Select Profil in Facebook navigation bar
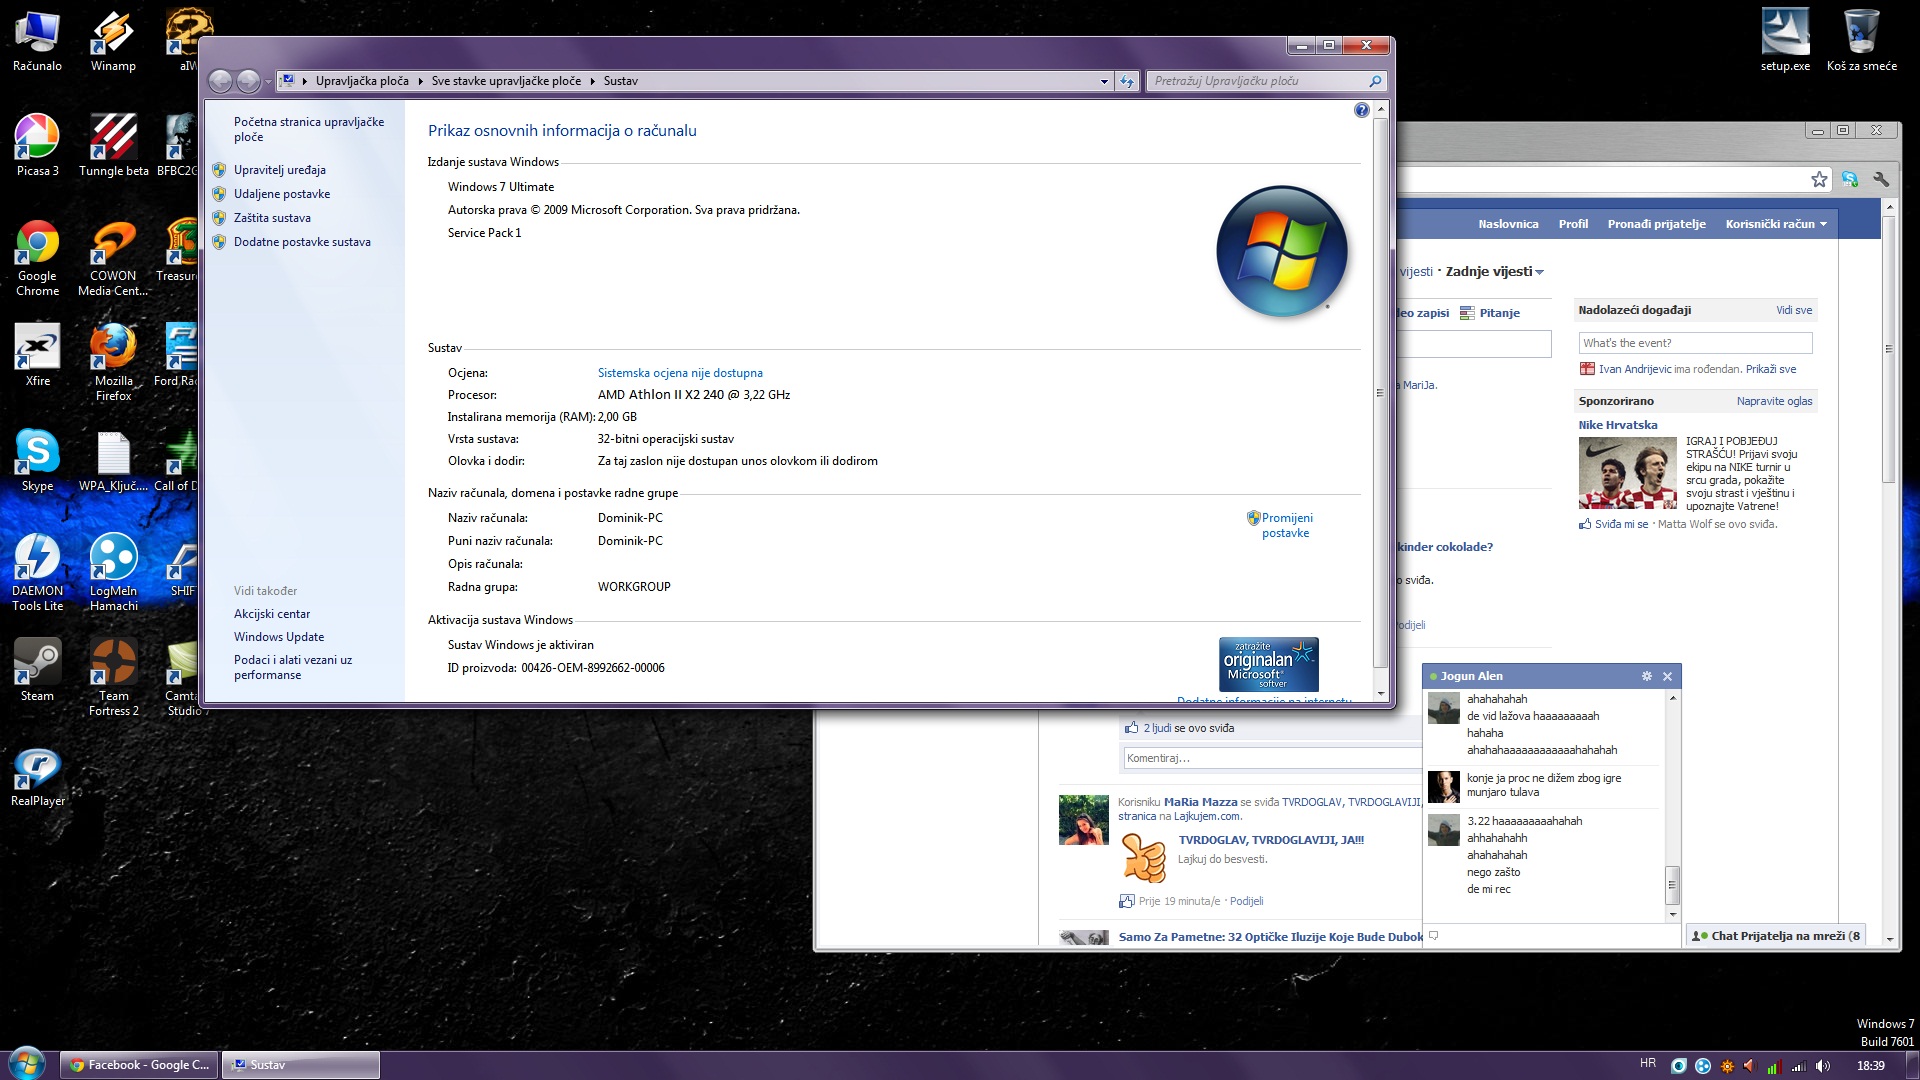The width and height of the screenshot is (1920, 1080). pyautogui.click(x=1572, y=224)
